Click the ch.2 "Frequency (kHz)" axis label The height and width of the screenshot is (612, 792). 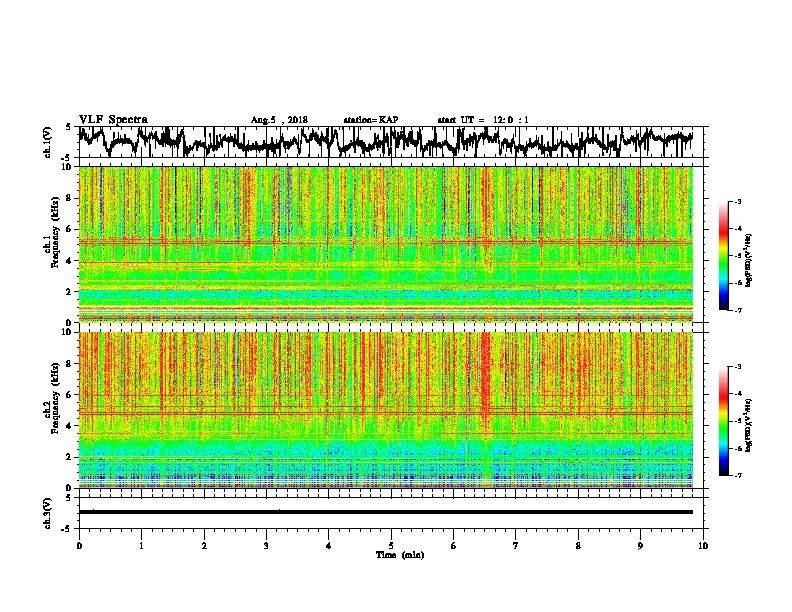click(54, 398)
